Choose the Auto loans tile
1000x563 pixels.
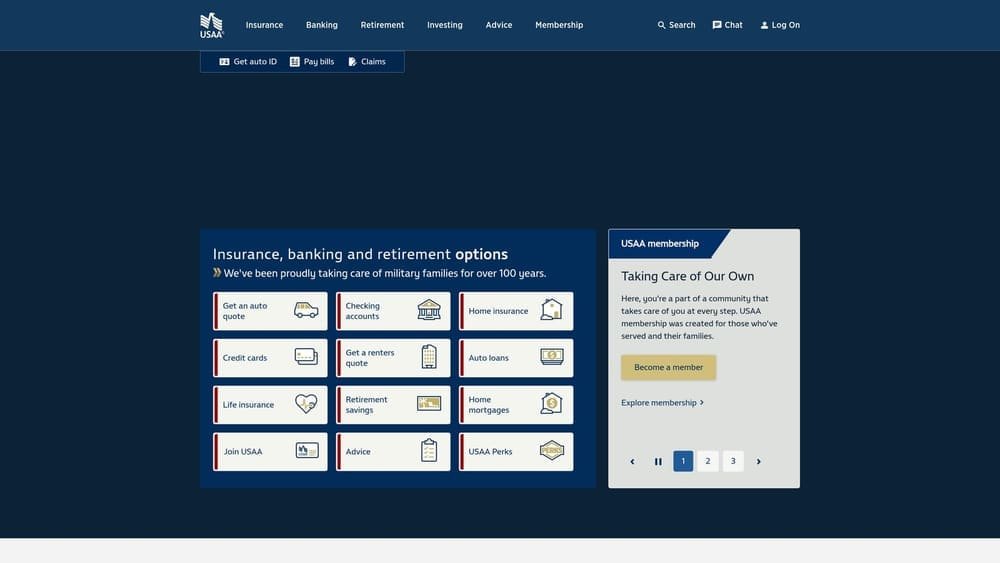pos(516,358)
